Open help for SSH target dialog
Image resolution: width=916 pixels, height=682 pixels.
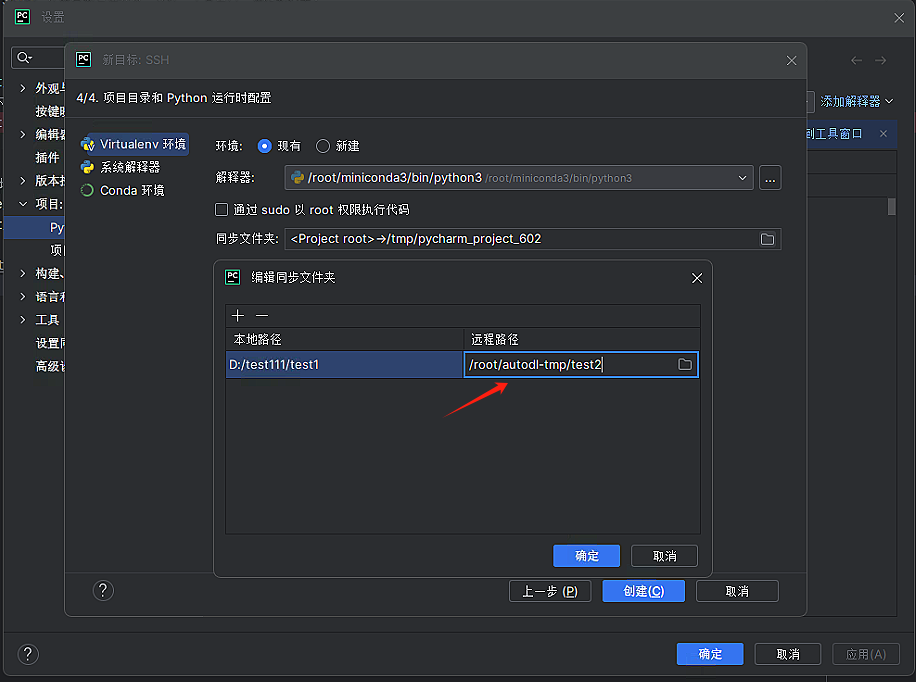pos(103,591)
